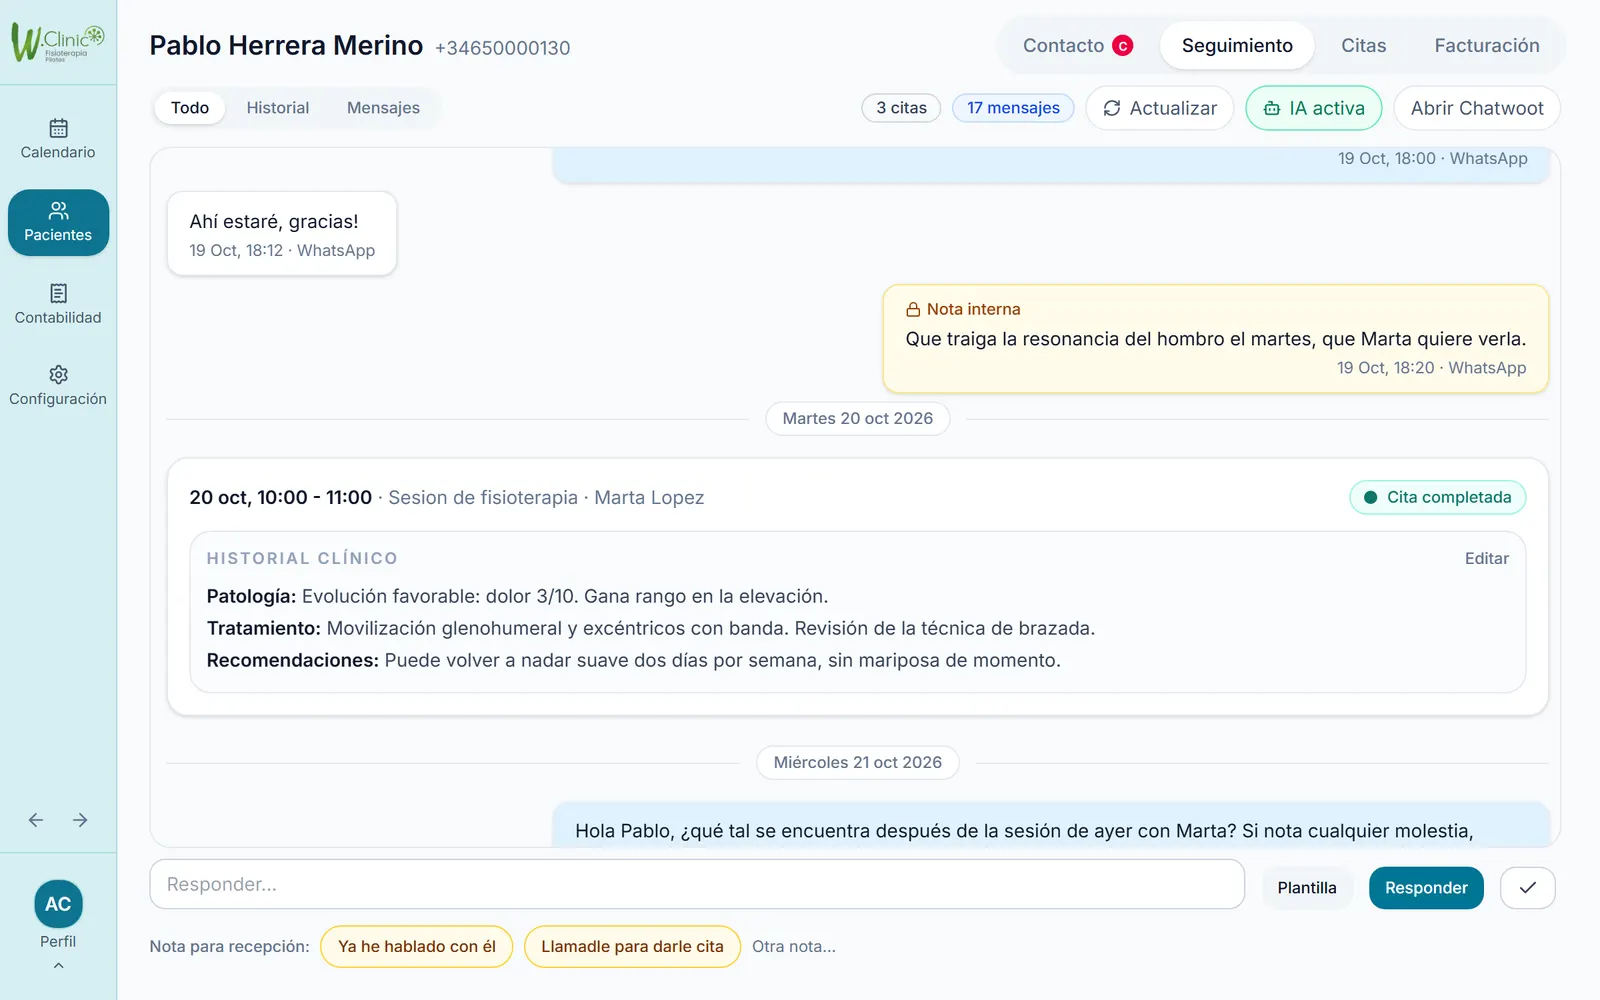Click patient phone number +34650000130
Viewport: 1600px width, 1000px height.
point(502,48)
